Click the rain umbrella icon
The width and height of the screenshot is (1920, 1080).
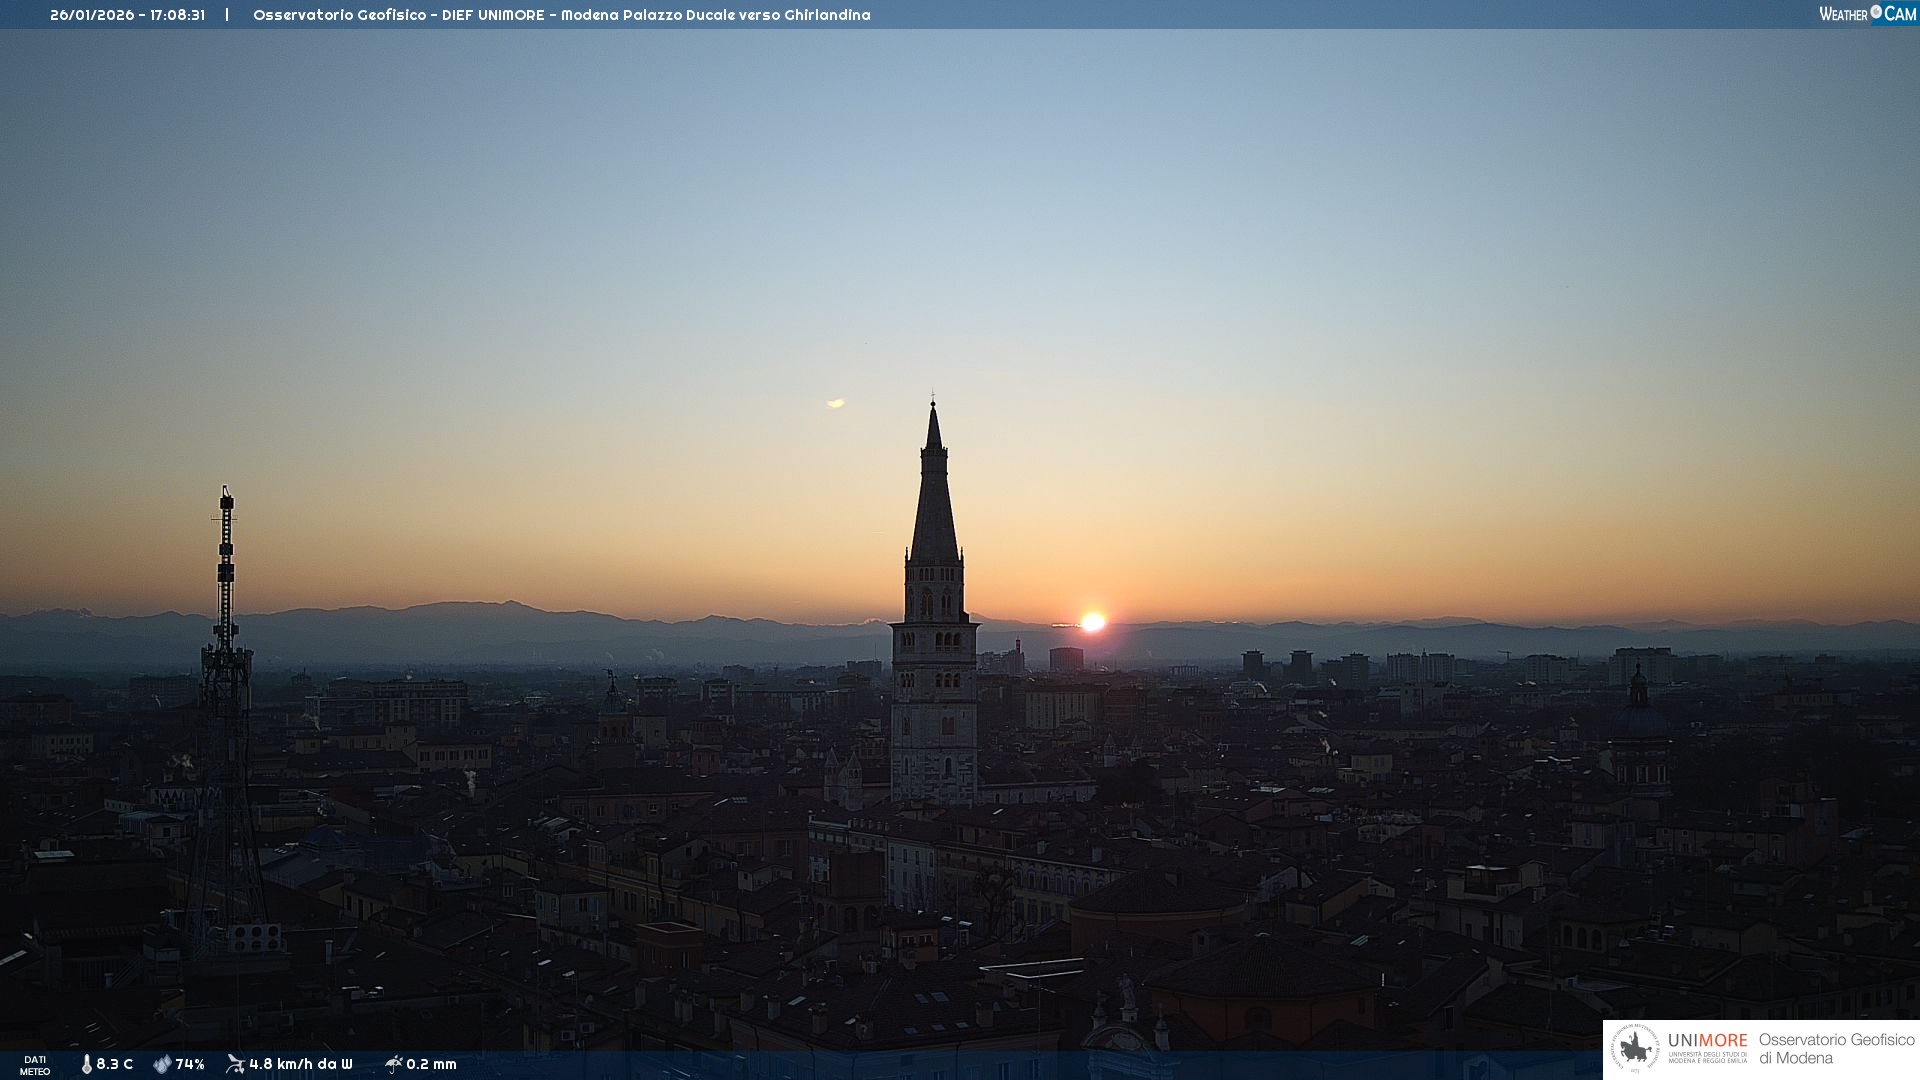pyautogui.click(x=393, y=1064)
